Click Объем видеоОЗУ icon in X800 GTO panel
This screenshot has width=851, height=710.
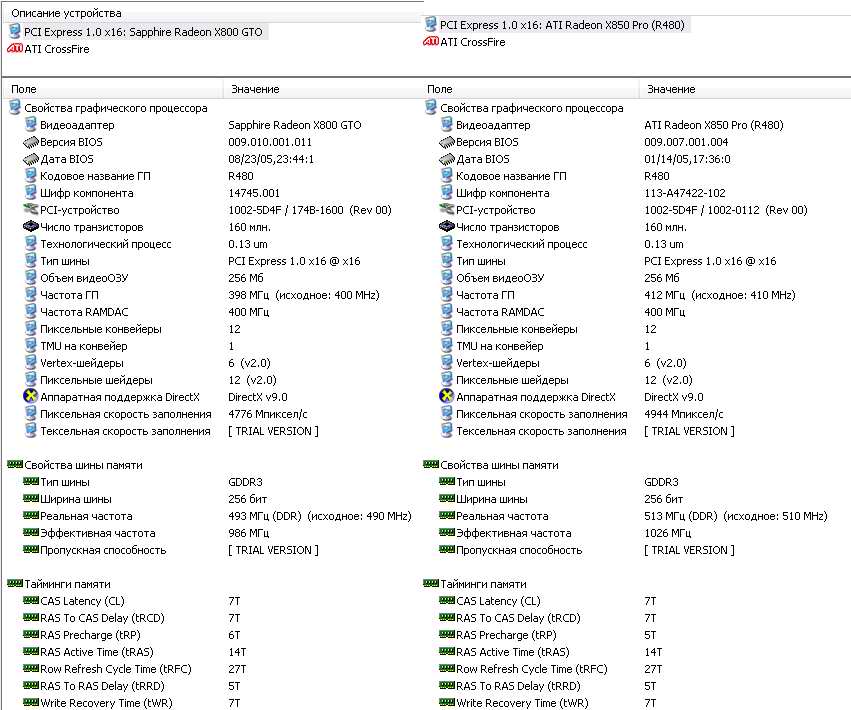point(31,278)
